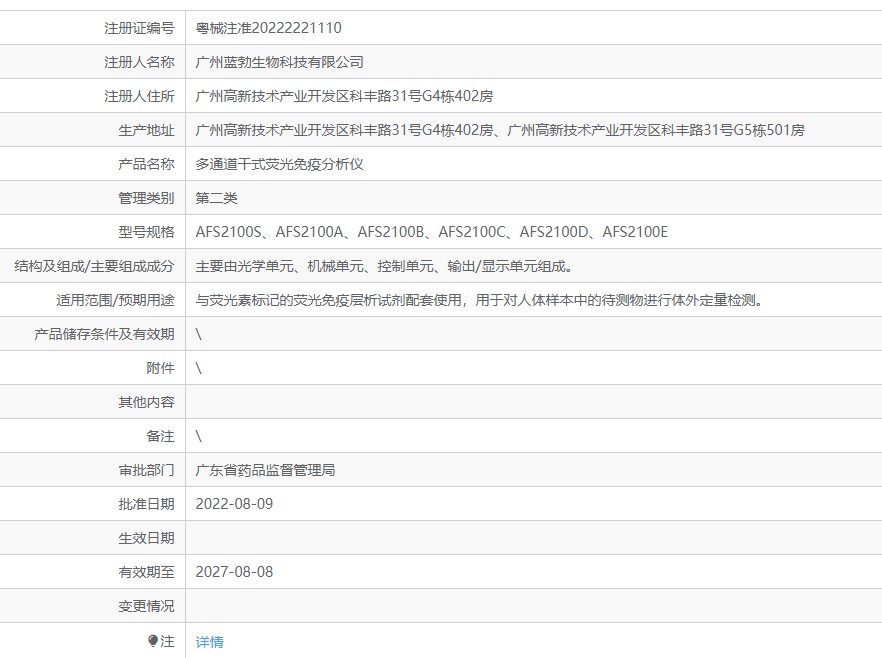Image resolution: width=882 pixels, height=658 pixels.
Task: Click the model list starting with AFS2100S
Action: (x=431, y=232)
